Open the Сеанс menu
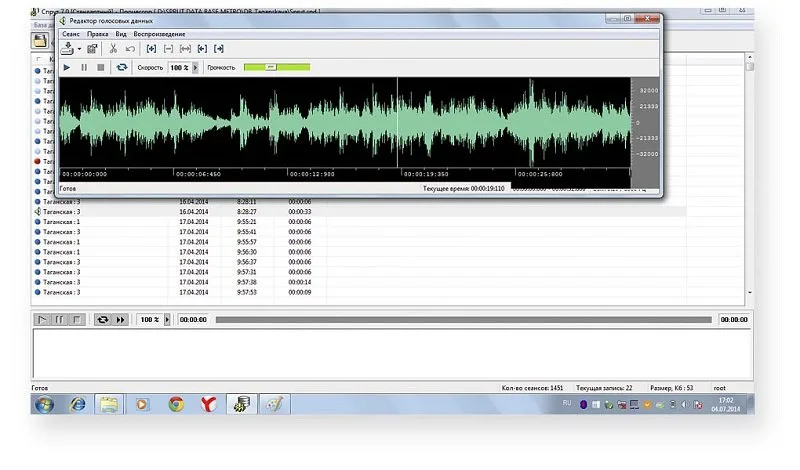 click(x=71, y=34)
